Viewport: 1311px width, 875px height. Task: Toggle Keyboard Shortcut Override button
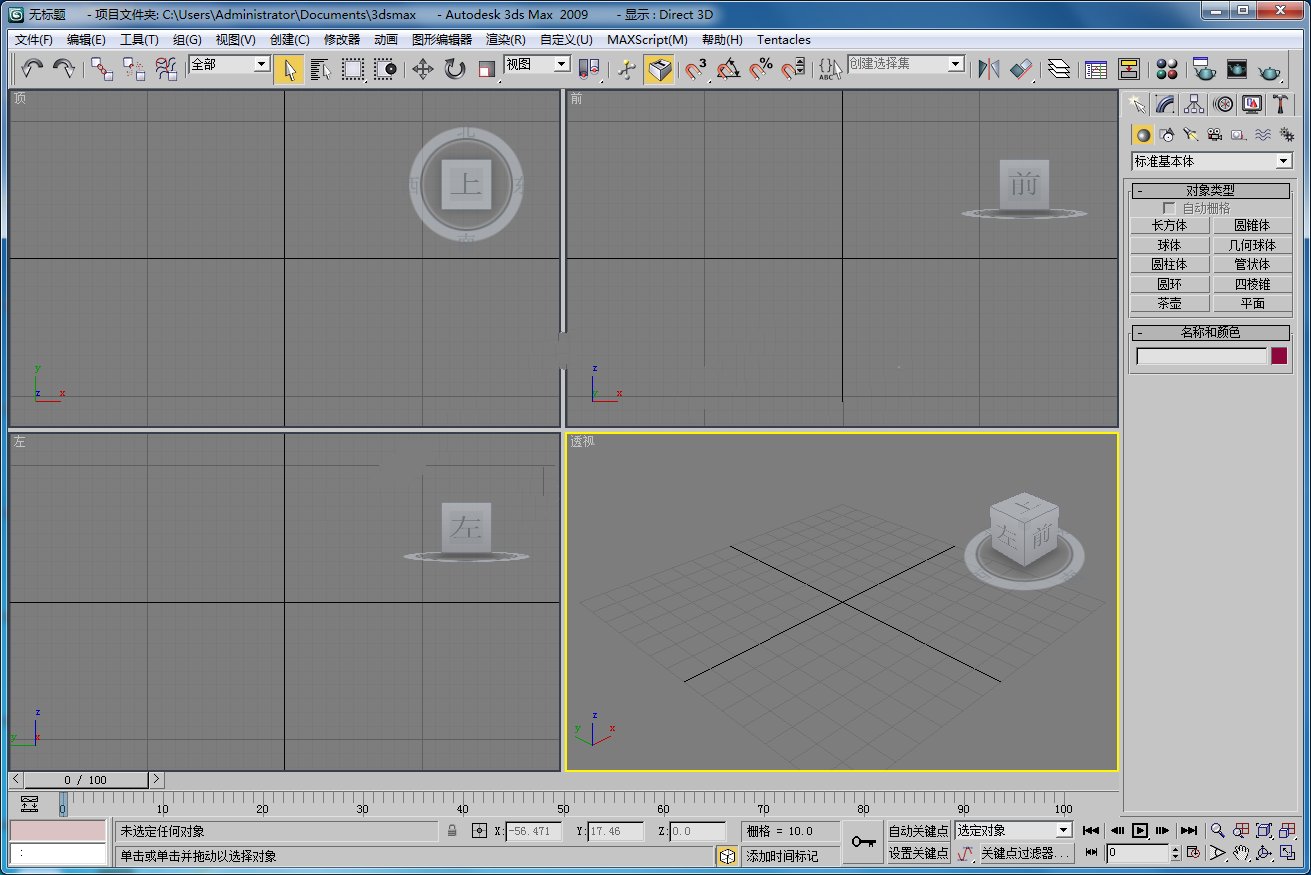(659, 69)
